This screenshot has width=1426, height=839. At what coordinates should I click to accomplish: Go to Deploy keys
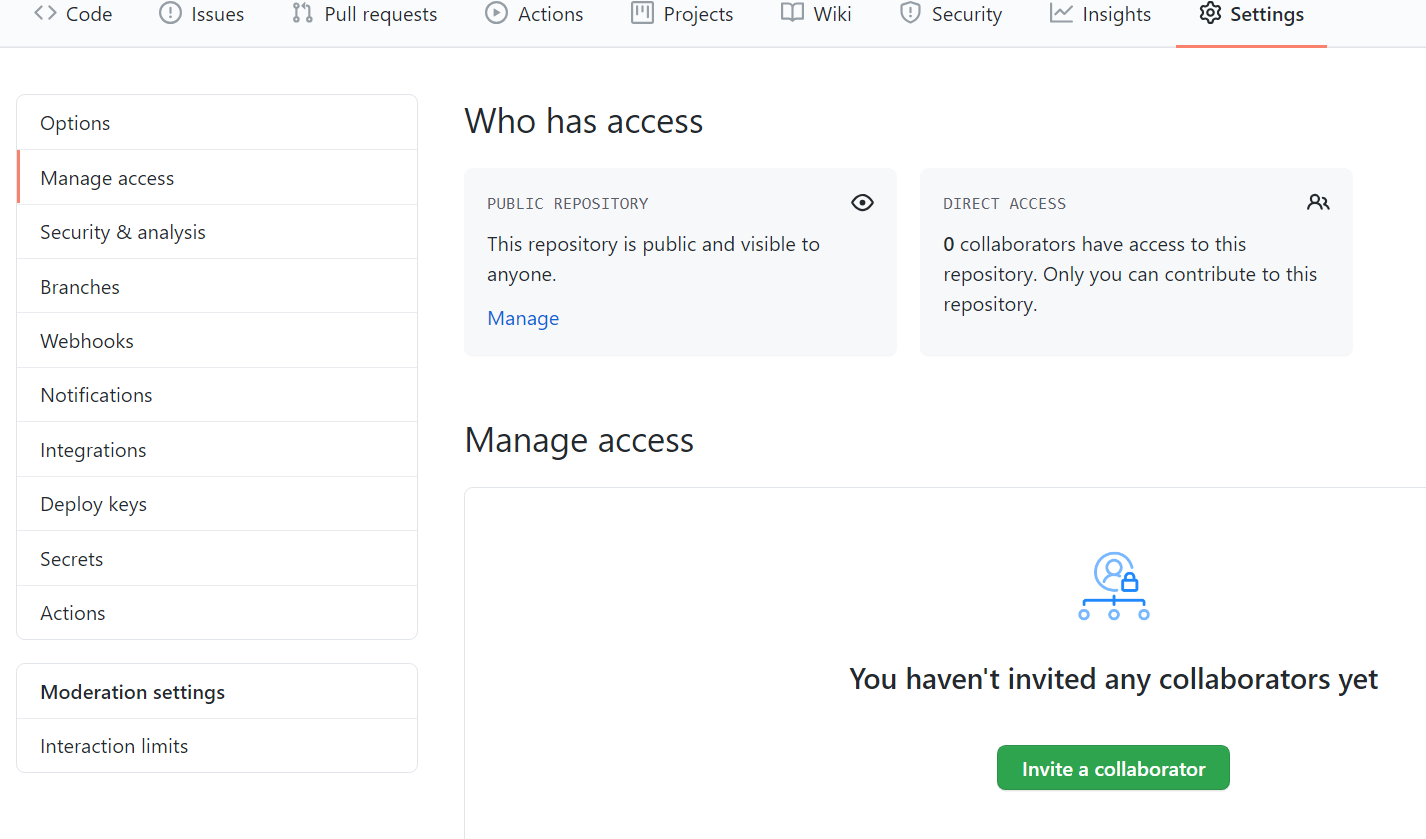217,504
